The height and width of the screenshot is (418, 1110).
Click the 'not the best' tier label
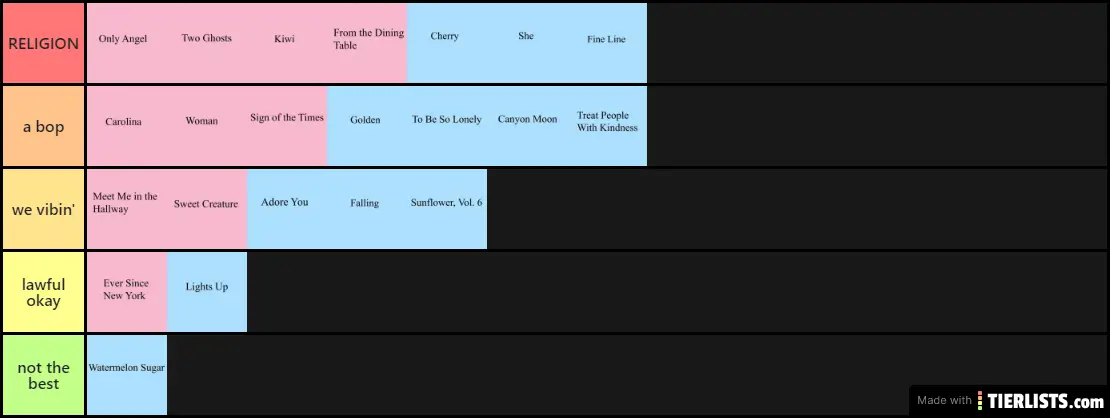[43, 375]
